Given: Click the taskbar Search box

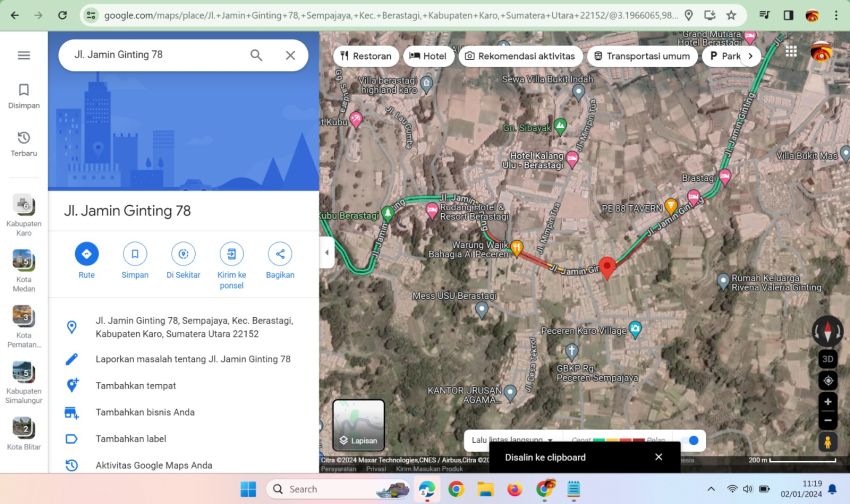Looking at the screenshot, I should (x=339, y=489).
